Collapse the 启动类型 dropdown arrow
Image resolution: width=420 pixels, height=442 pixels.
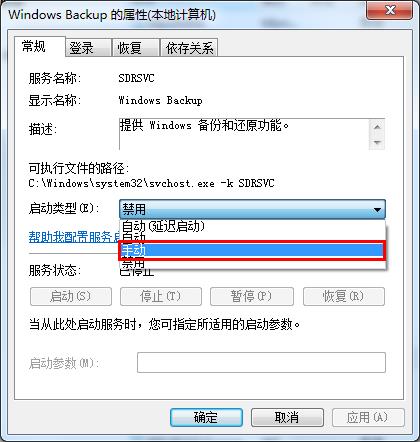tap(377, 210)
